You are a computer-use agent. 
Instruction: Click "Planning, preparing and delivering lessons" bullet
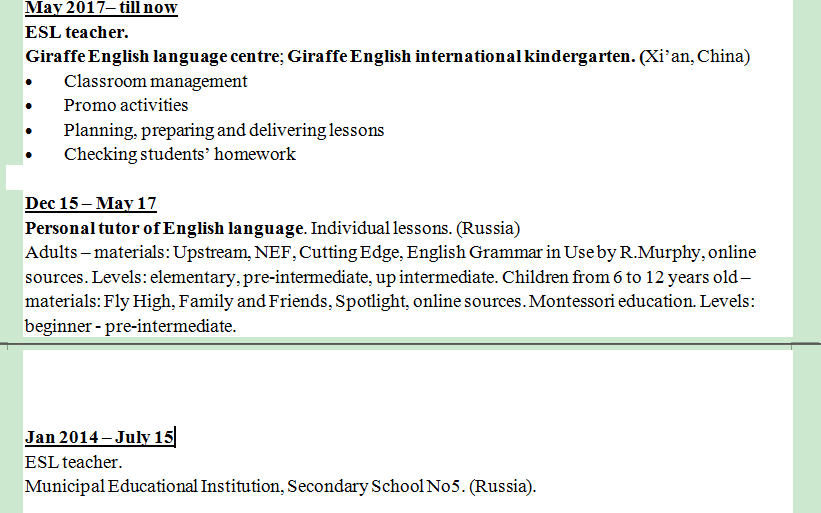point(223,130)
